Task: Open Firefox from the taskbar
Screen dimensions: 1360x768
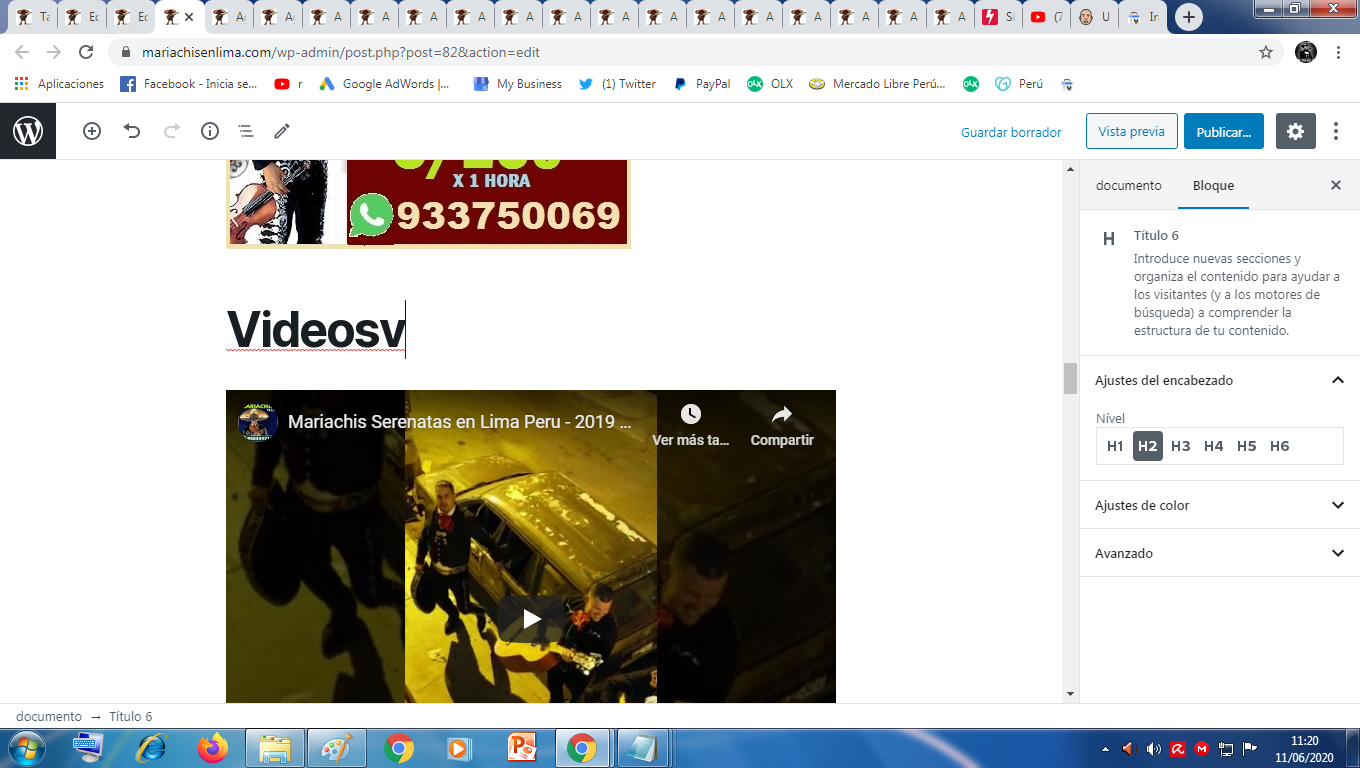Action: (x=213, y=748)
